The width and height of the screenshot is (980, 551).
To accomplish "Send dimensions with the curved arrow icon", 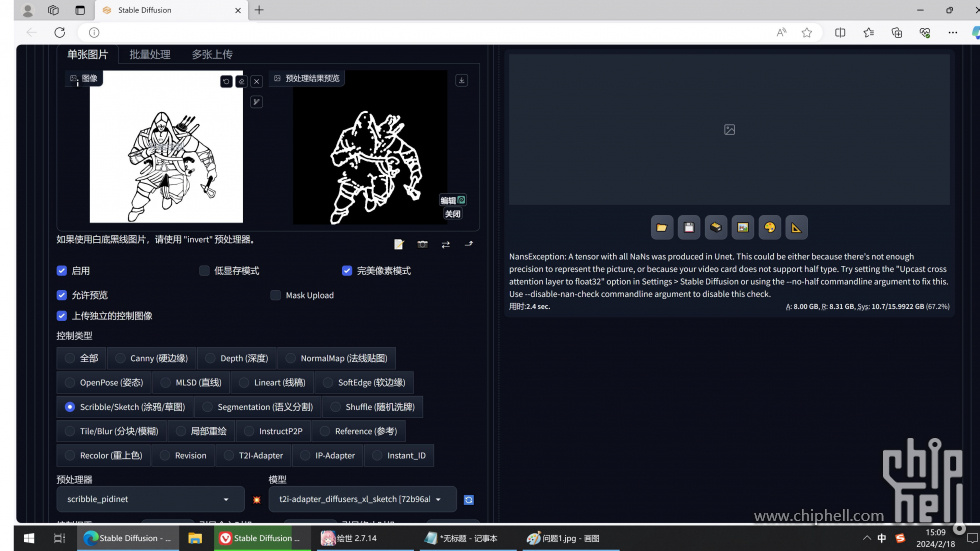I will point(469,244).
